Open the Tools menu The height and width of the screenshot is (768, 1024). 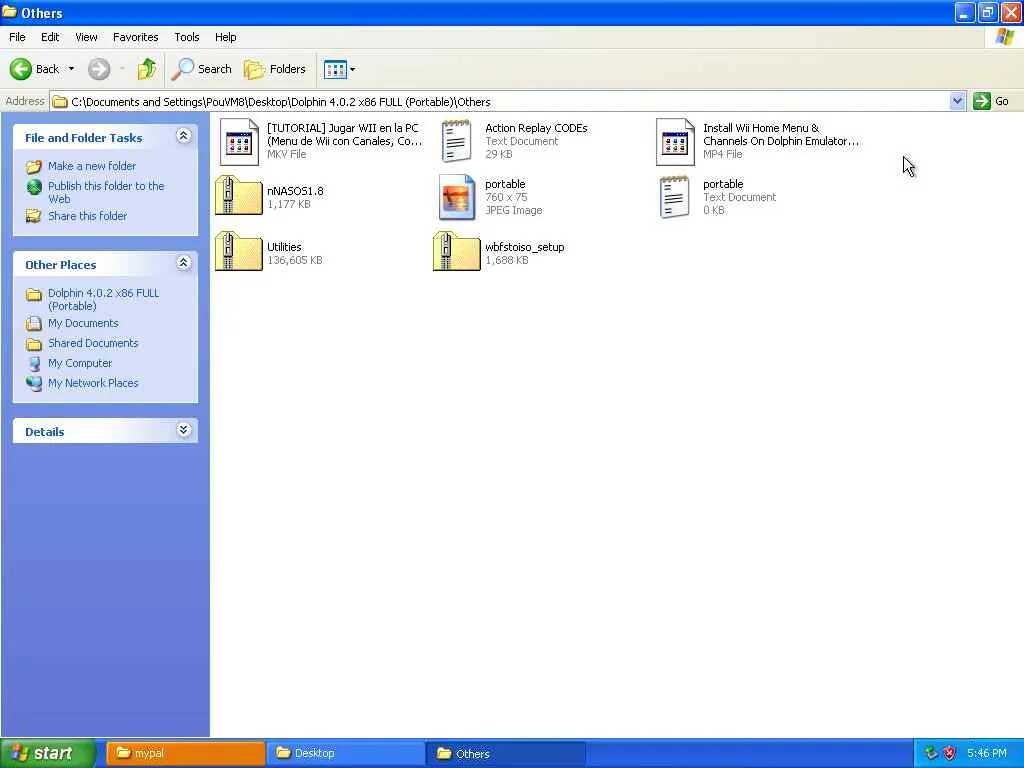[187, 37]
